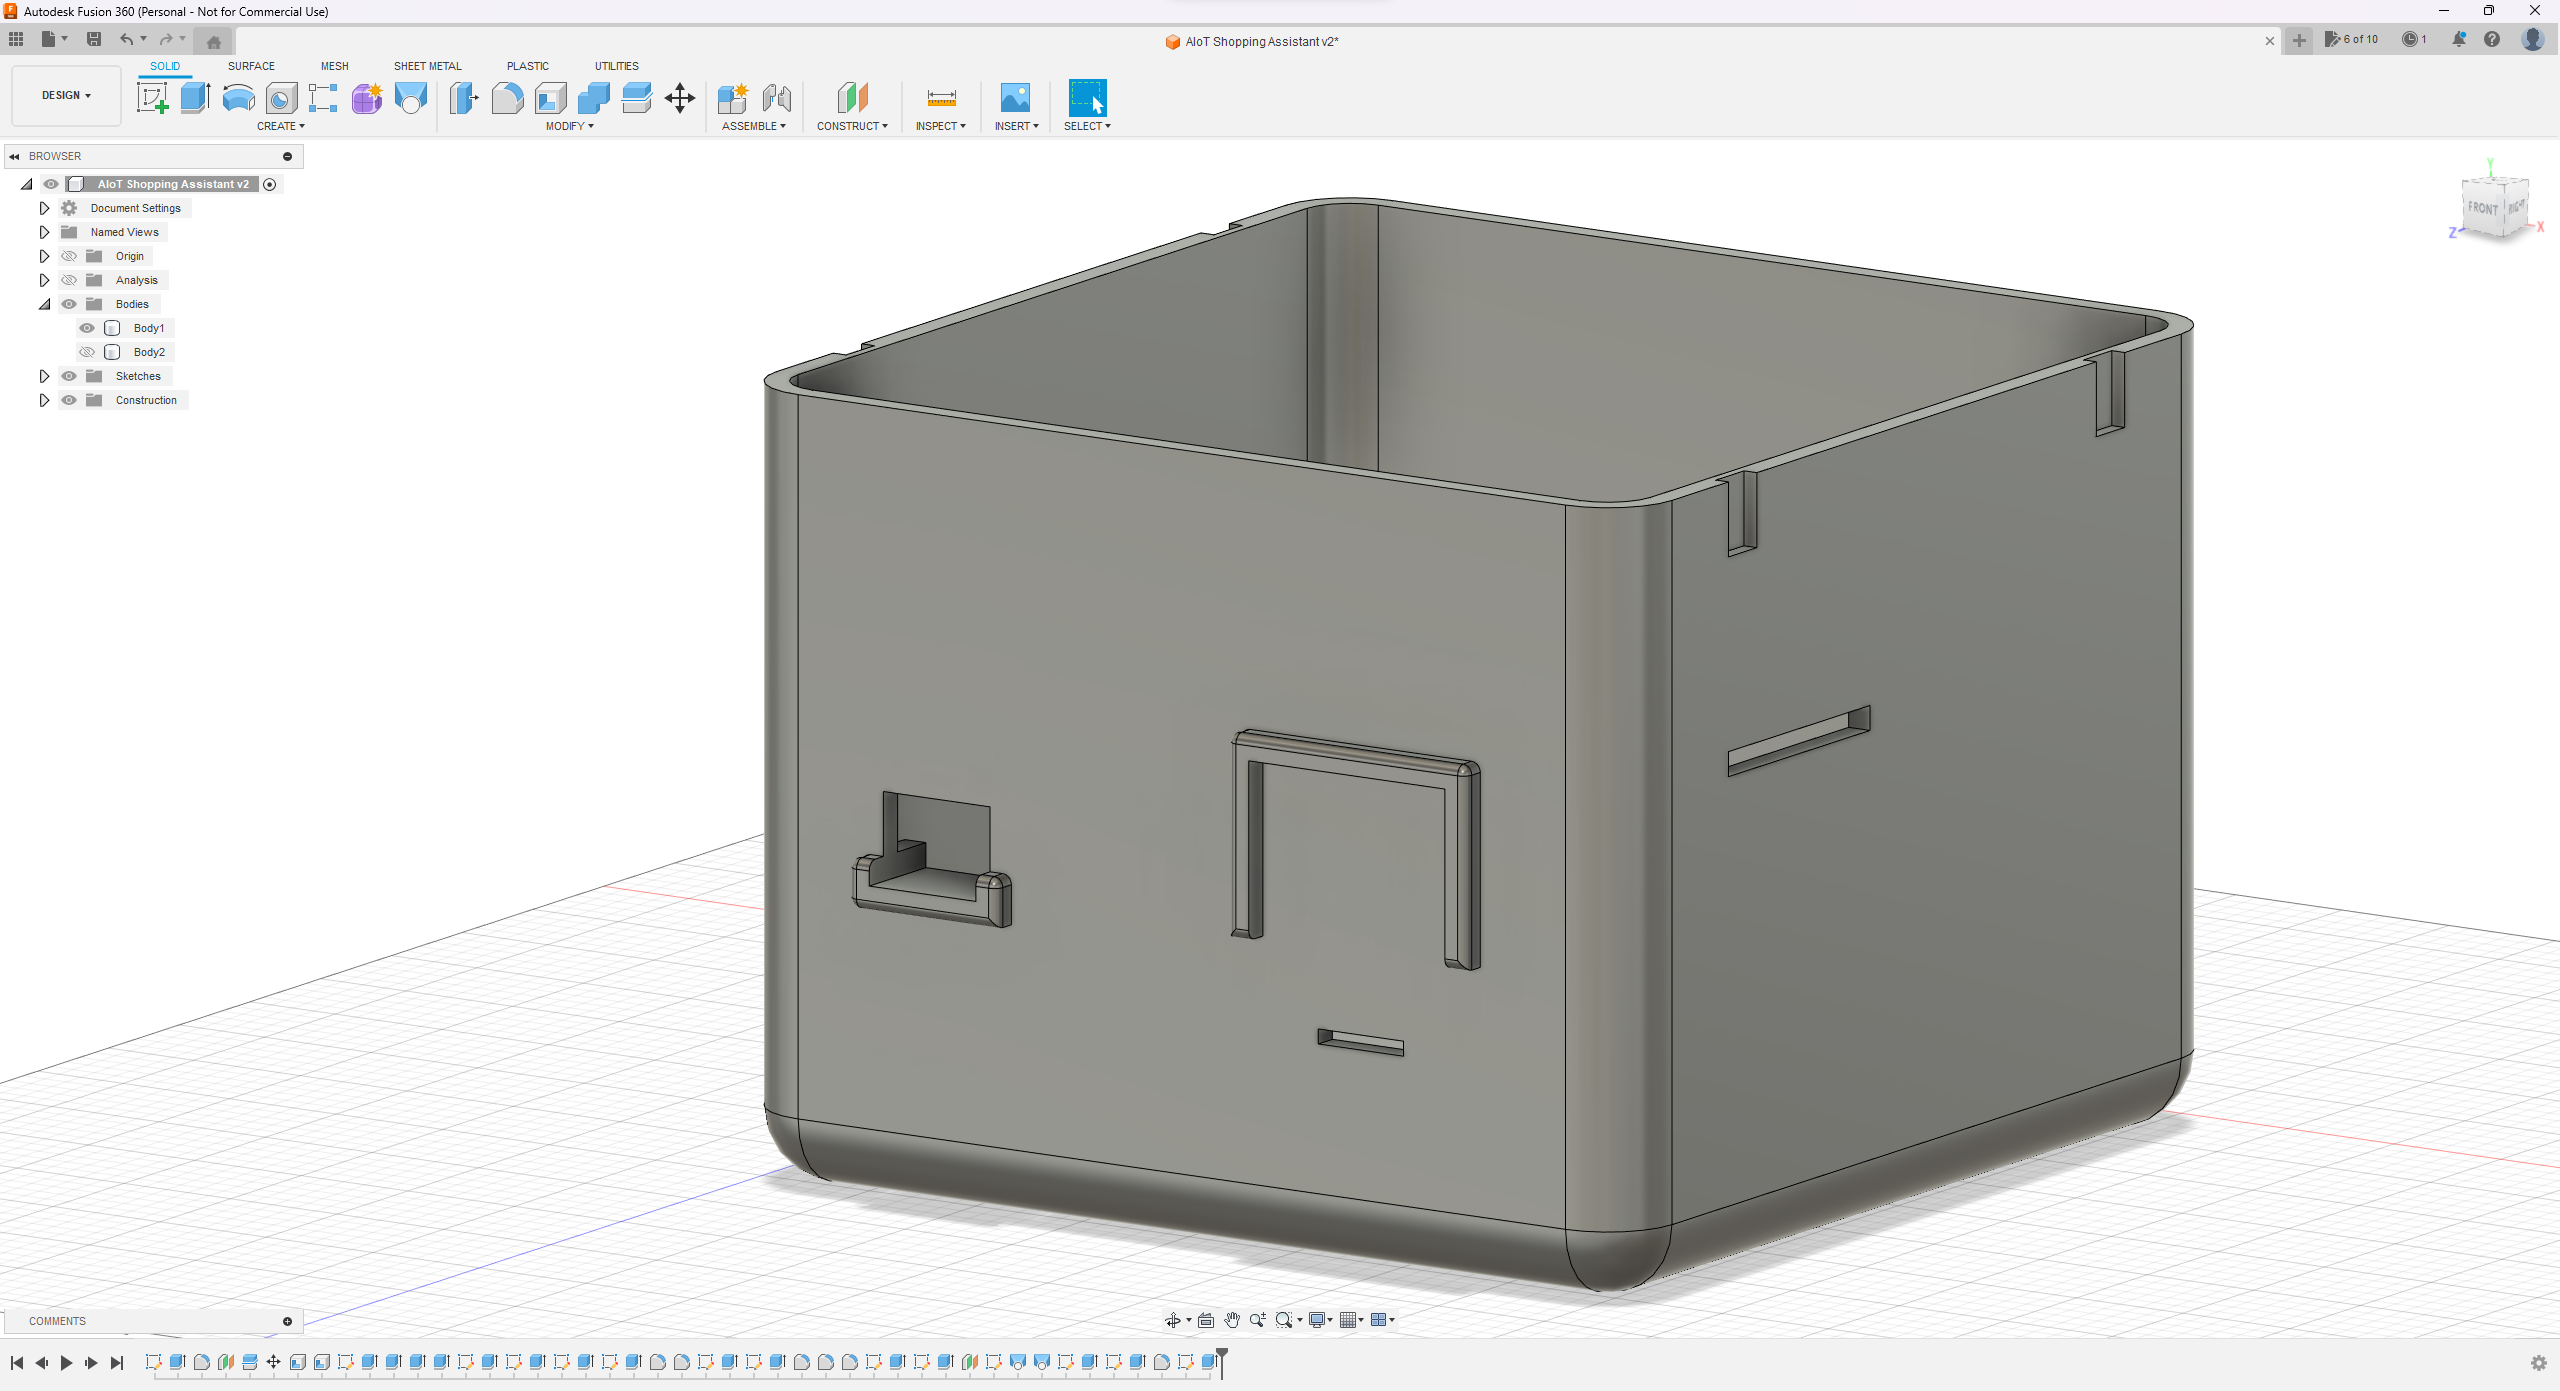Show Body2 using its eye icon
The width and height of the screenshot is (2560, 1391).
pyautogui.click(x=87, y=352)
